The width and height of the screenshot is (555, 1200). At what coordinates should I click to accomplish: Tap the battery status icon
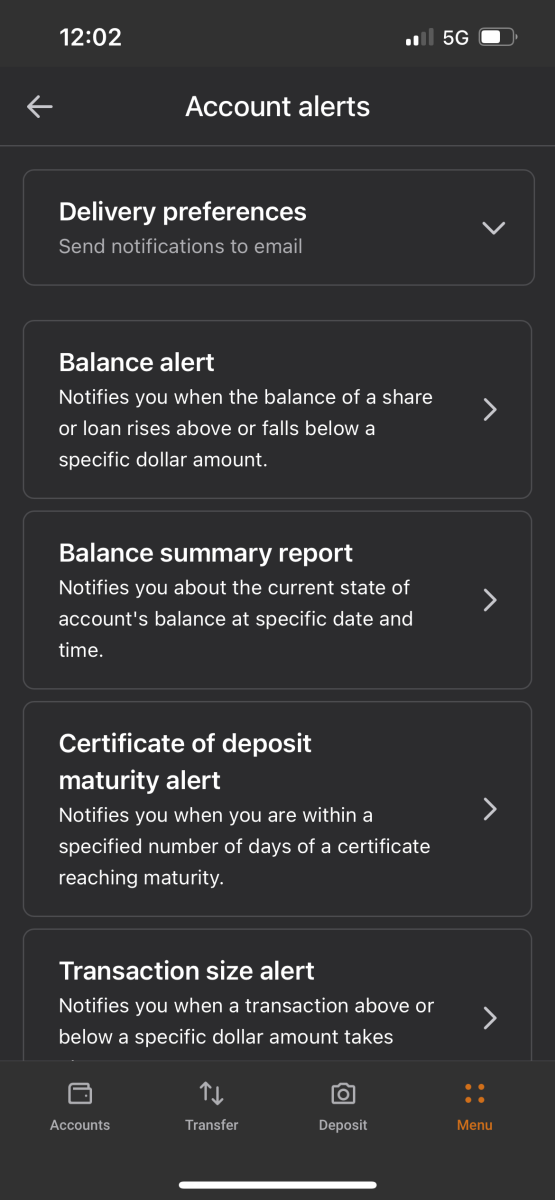coord(498,38)
